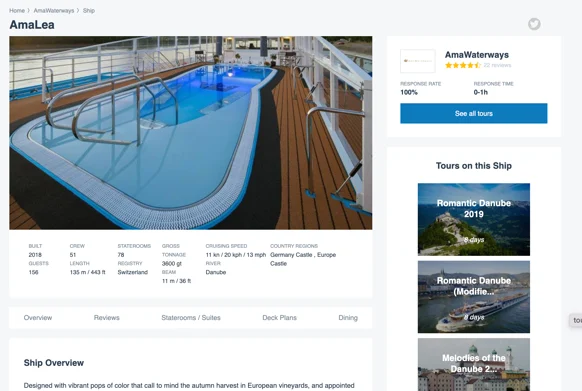Select the length value 135 m / 443 ft
The height and width of the screenshot is (391, 582).
click(88, 272)
